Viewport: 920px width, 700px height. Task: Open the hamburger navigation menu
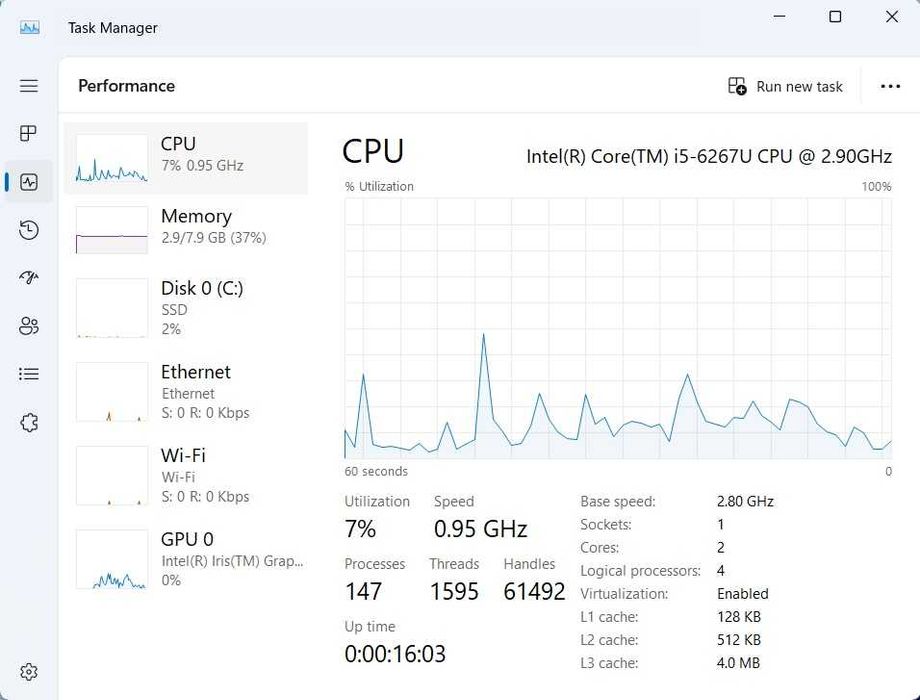[x=29, y=86]
